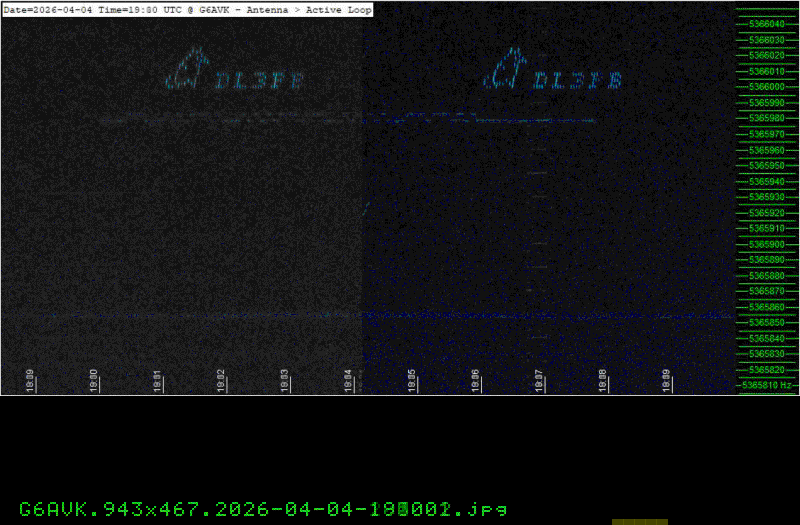Click the Date and Time header caption

(187, 9)
